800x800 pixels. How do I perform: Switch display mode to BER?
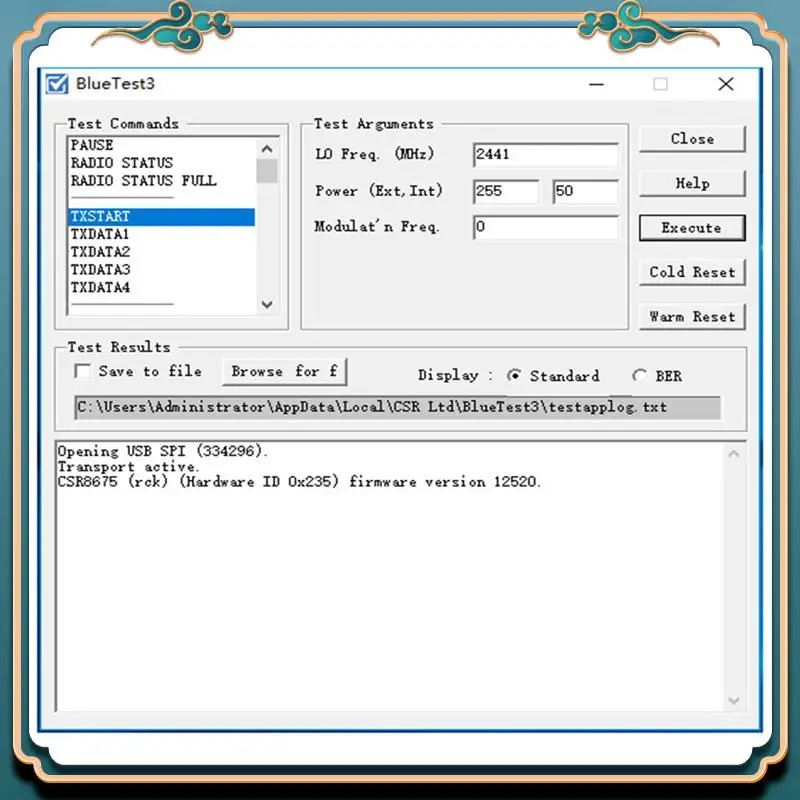click(640, 376)
